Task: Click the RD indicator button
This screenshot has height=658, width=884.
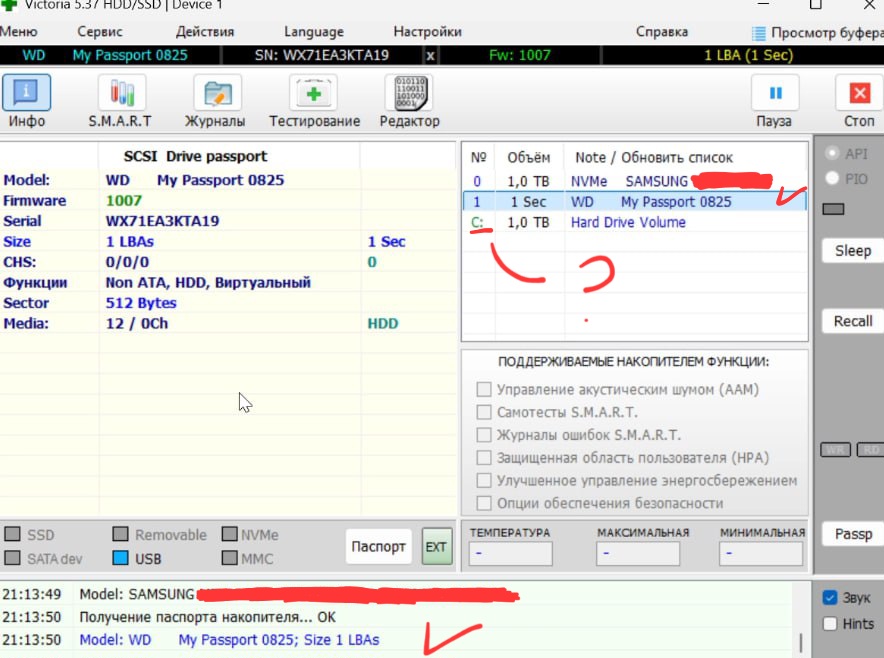Action: (870, 449)
